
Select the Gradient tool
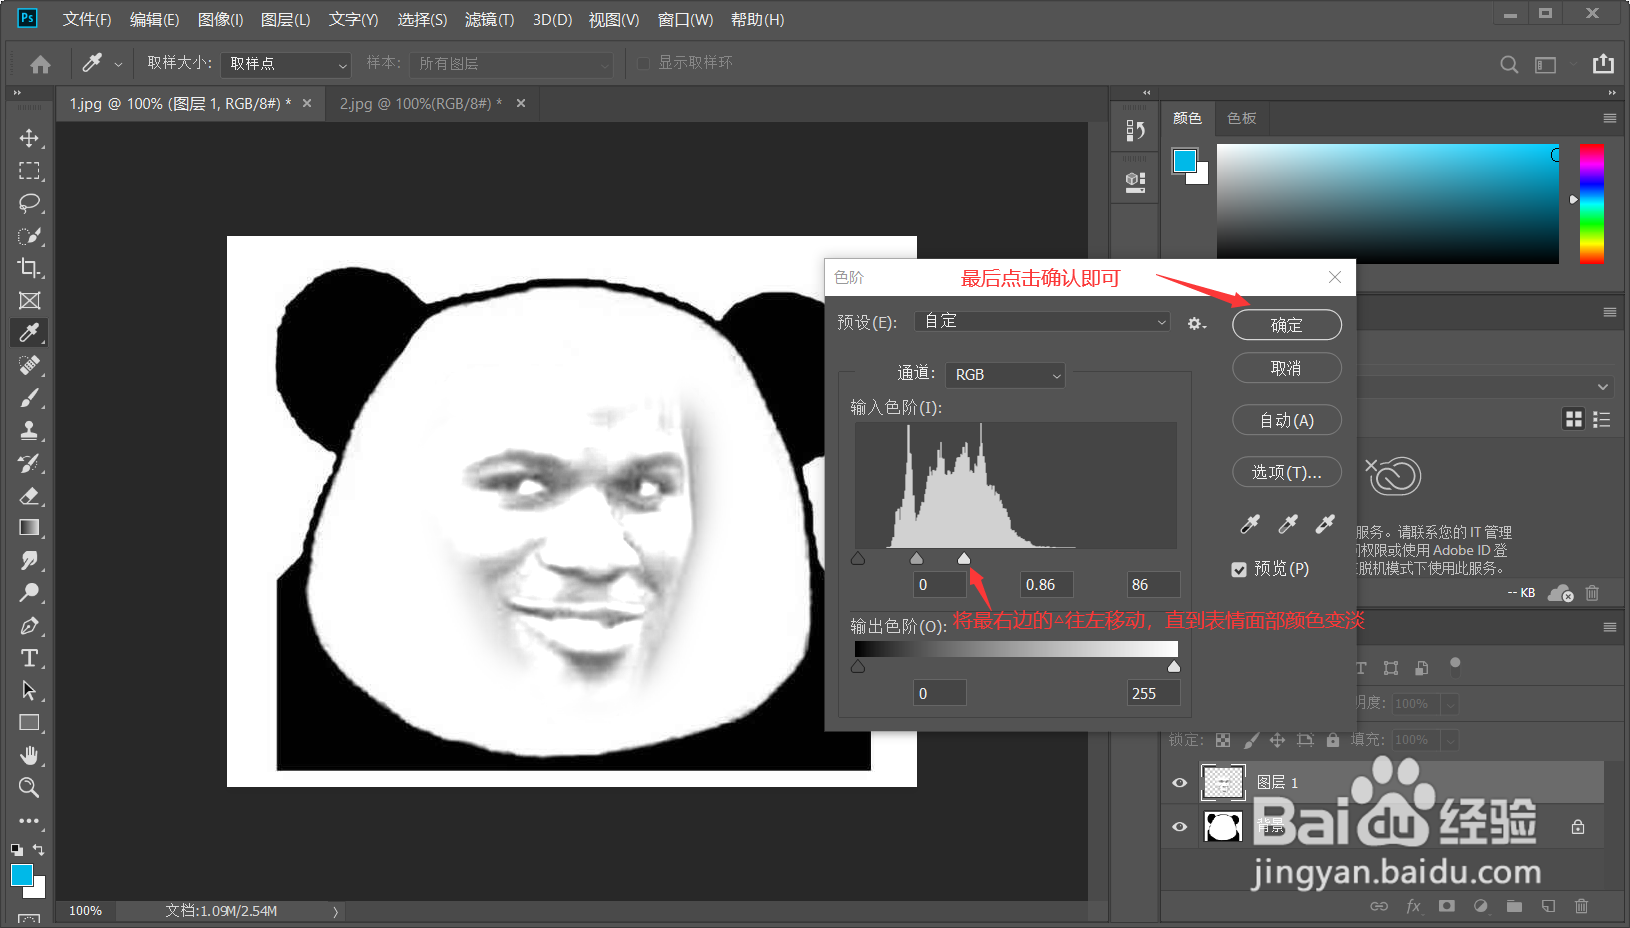click(29, 528)
